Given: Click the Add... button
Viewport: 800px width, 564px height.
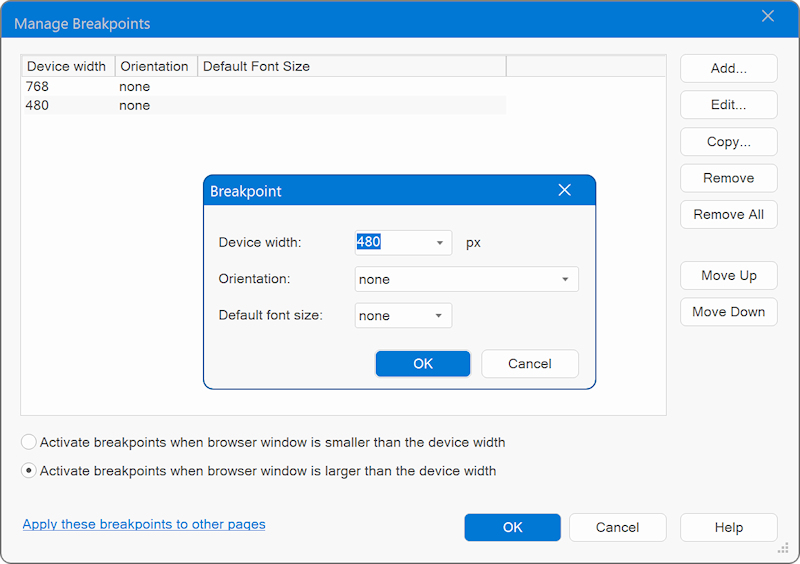Looking at the screenshot, I should tap(728, 69).
